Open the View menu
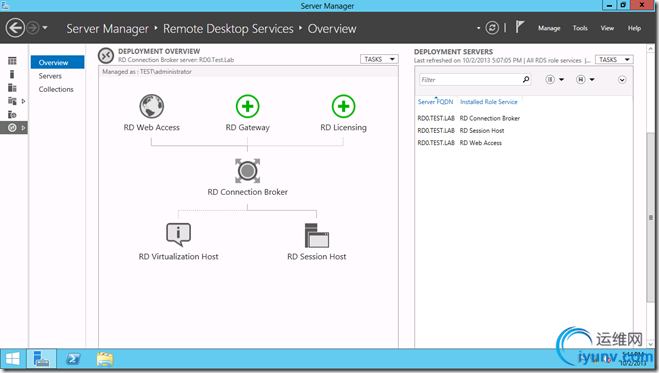659x373 pixels. pyautogui.click(x=607, y=28)
